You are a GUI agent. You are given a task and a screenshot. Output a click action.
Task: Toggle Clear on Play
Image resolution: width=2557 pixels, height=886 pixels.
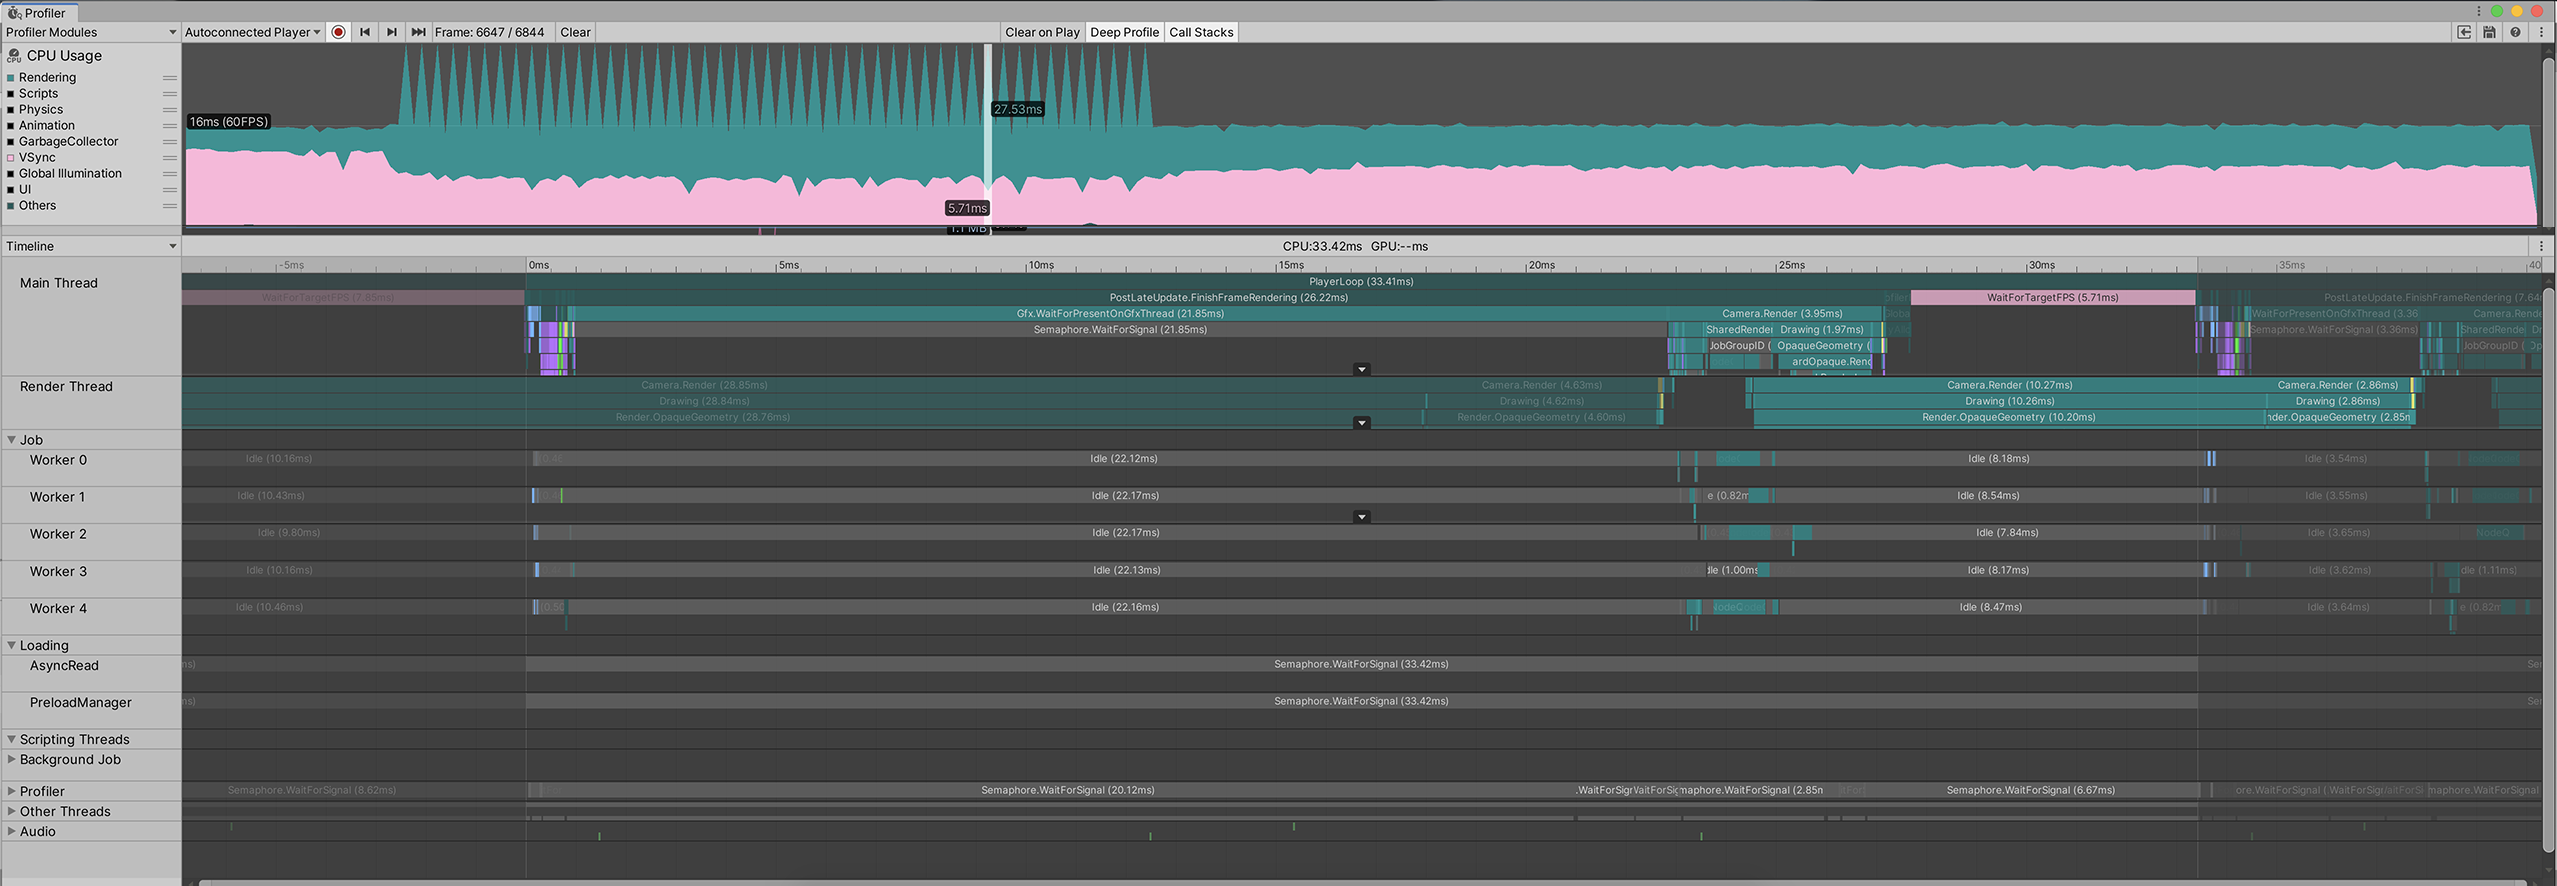(1042, 32)
